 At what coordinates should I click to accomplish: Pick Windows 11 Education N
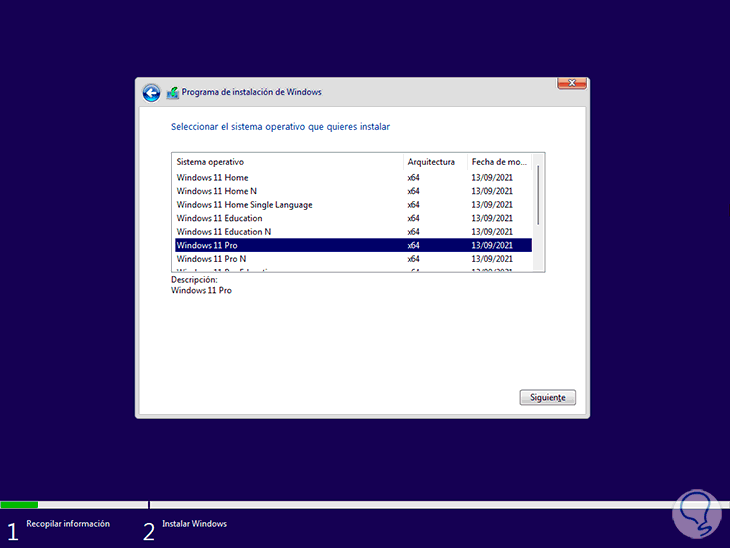353,232
